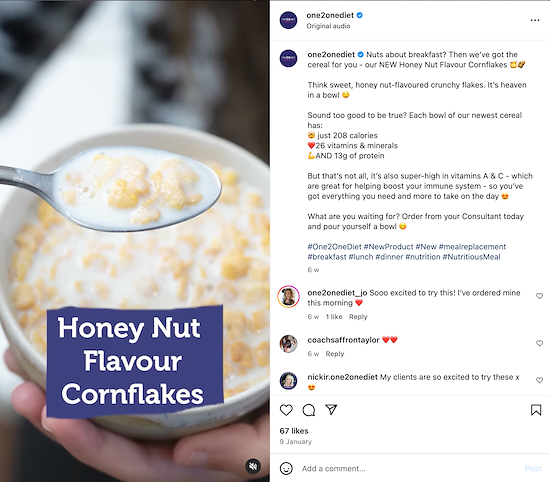Share post via paper plane icon
550x482 pixels.
pos(331,409)
